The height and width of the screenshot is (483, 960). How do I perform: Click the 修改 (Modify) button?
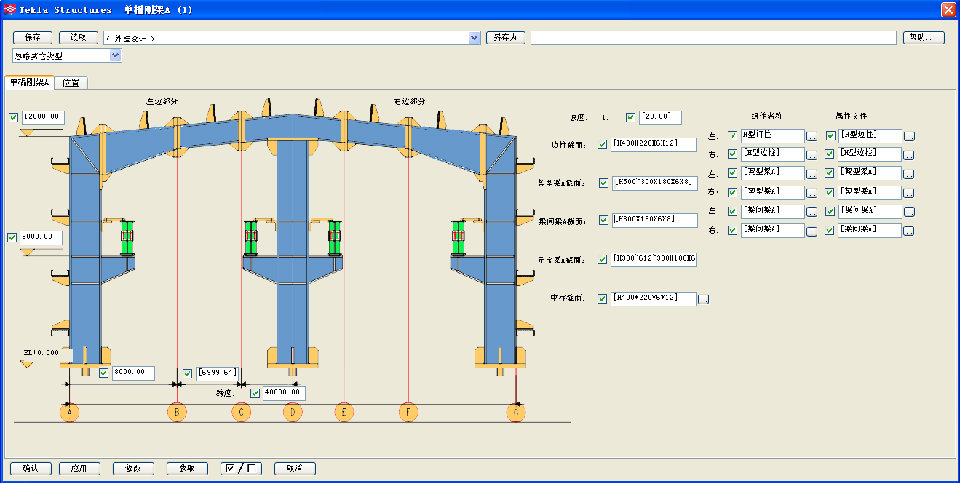click(133, 469)
